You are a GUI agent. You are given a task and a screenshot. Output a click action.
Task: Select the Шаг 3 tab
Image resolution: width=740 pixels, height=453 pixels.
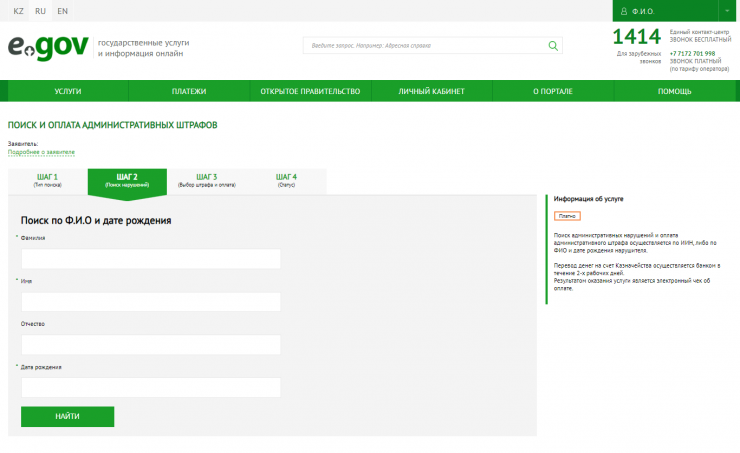click(206, 180)
